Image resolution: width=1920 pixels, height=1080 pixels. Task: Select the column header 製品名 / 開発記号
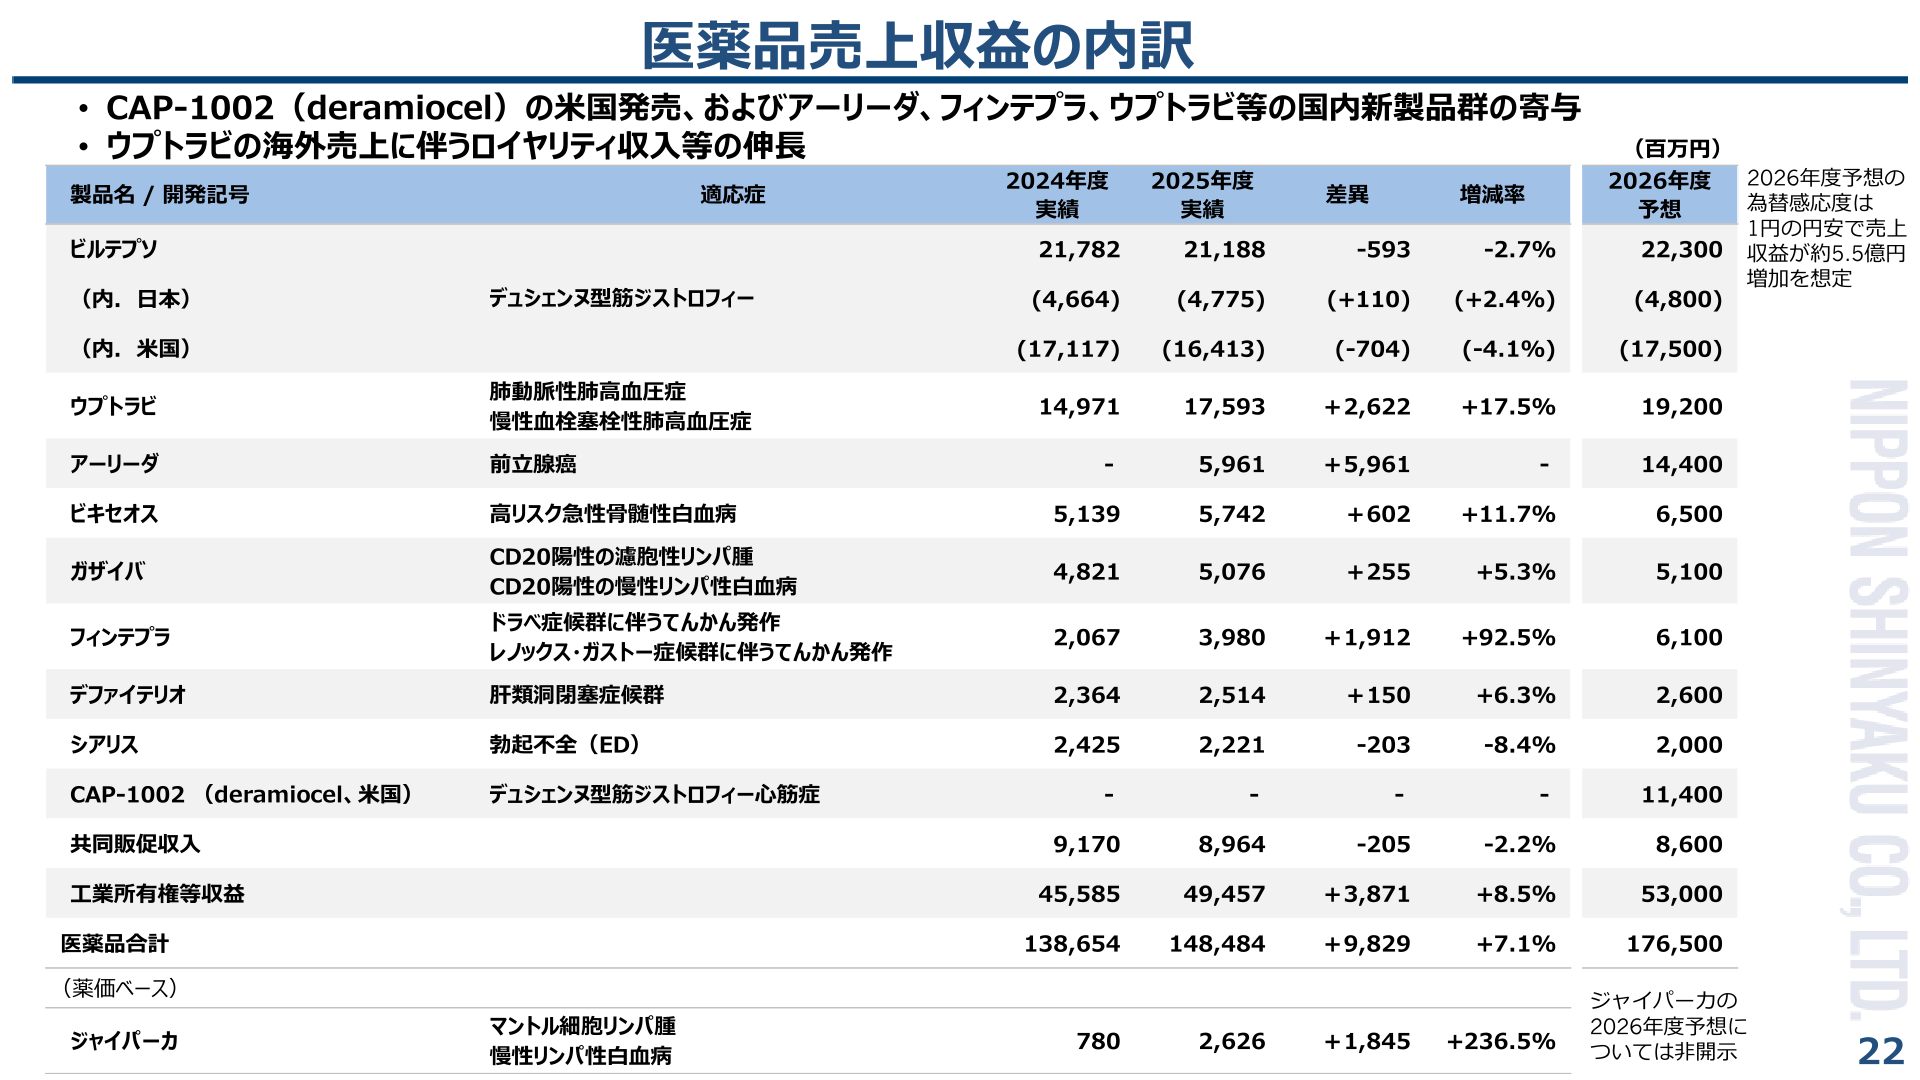coord(160,194)
